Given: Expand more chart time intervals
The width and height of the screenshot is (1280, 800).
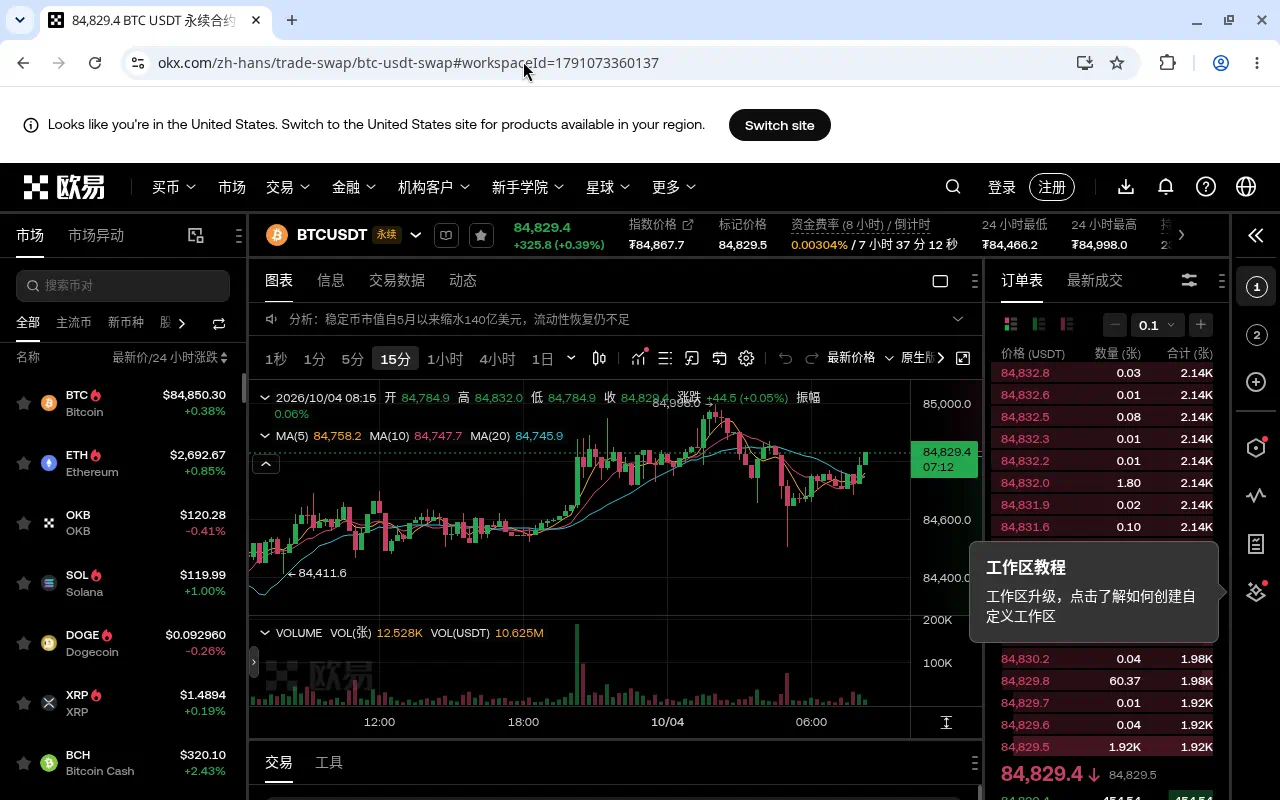Looking at the screenshot, I should click(x=571, y=358).
